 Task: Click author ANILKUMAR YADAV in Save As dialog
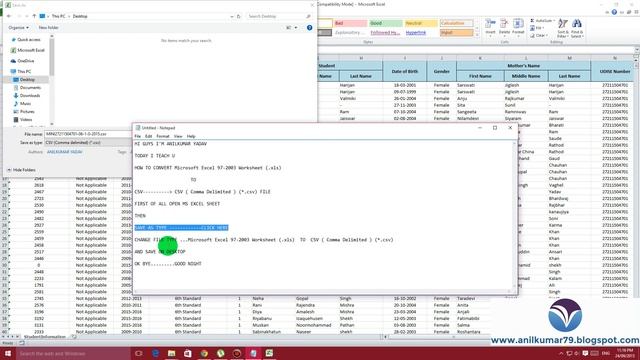pyautogui.click(x=64, y=152)
